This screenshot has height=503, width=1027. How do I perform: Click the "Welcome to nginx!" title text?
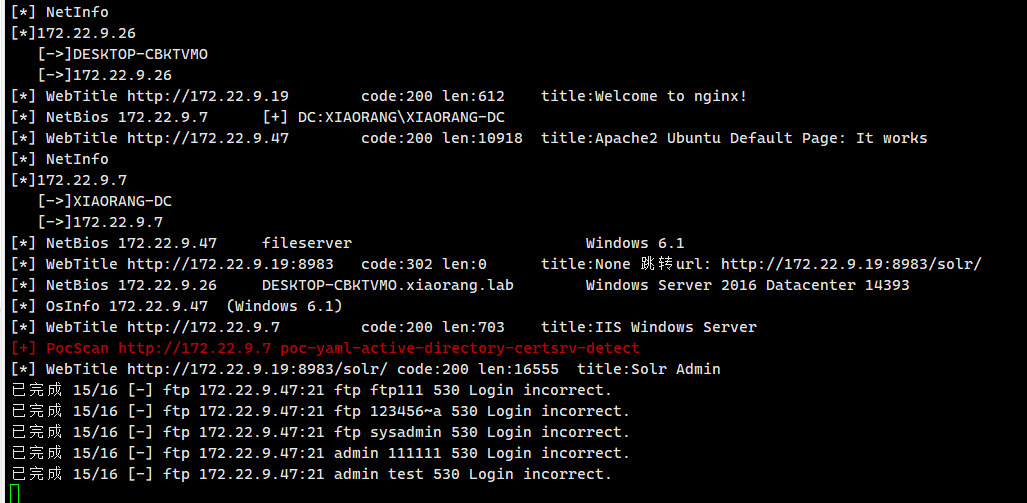click(671, 96)
